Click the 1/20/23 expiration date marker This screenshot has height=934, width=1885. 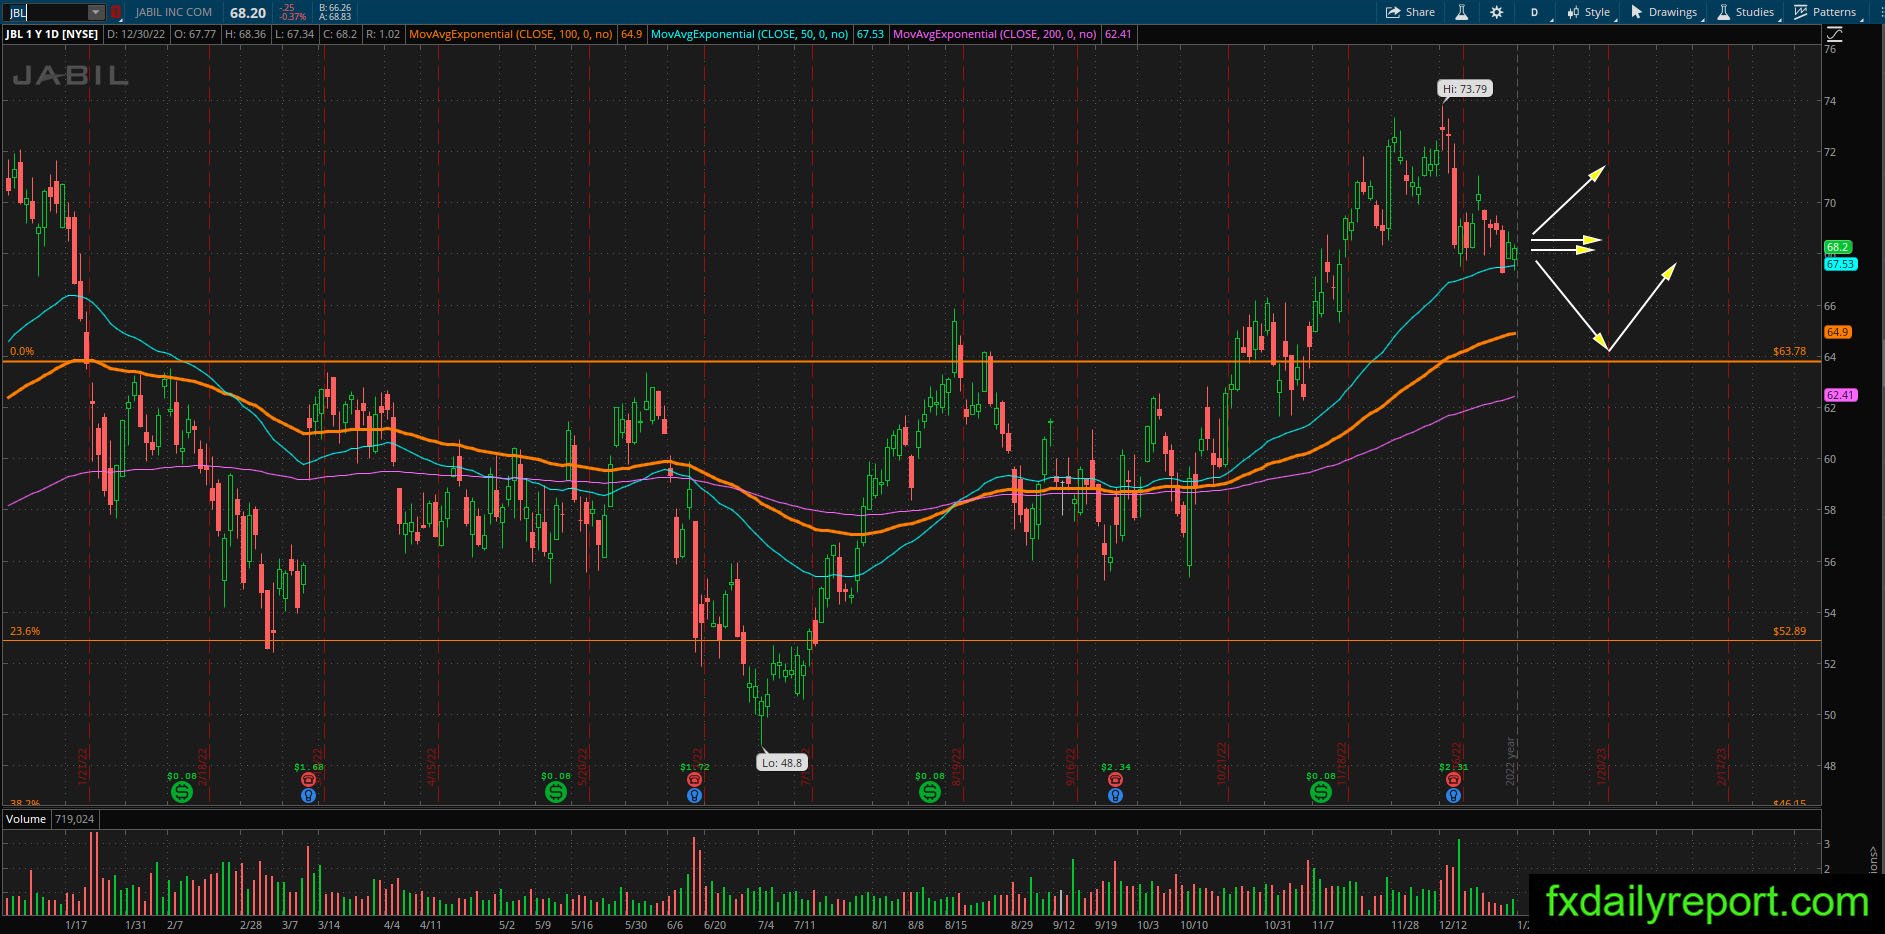[x=1602, y=767]
